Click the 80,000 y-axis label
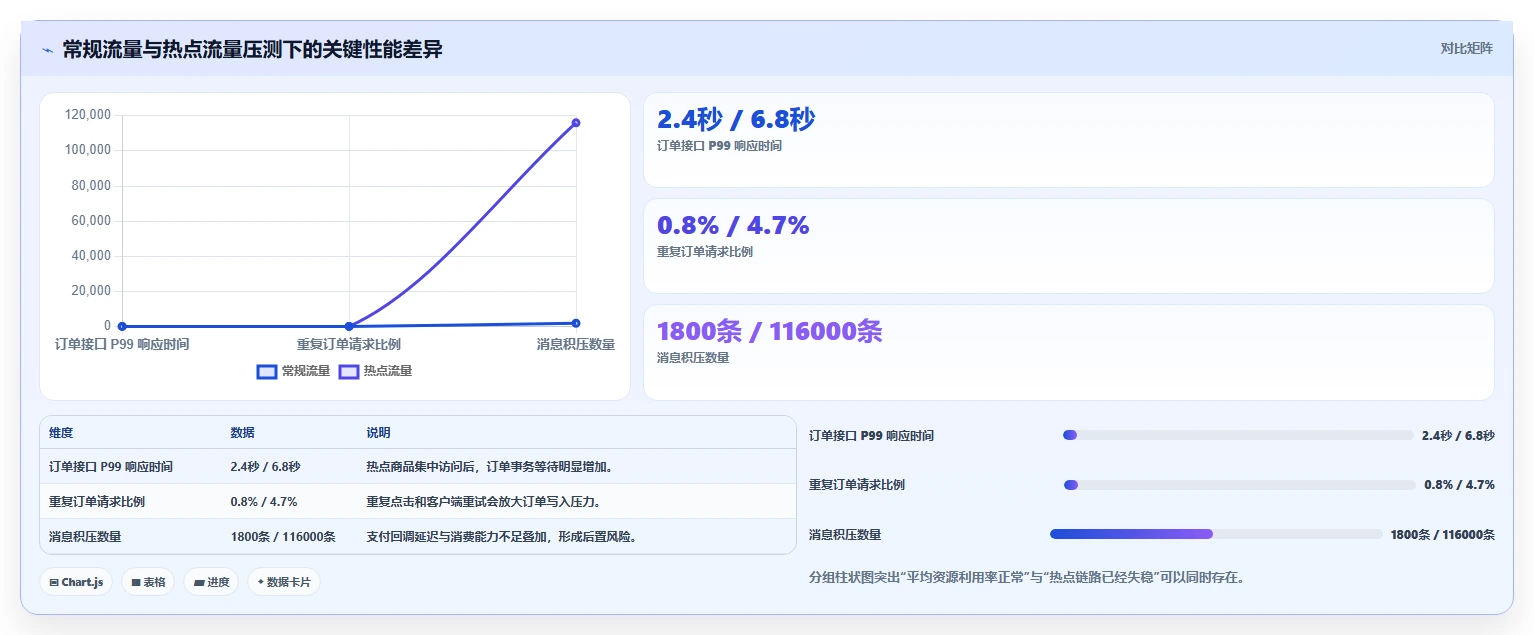Image resolution: width=1534 pixels, height=635 pixels. 91,185
